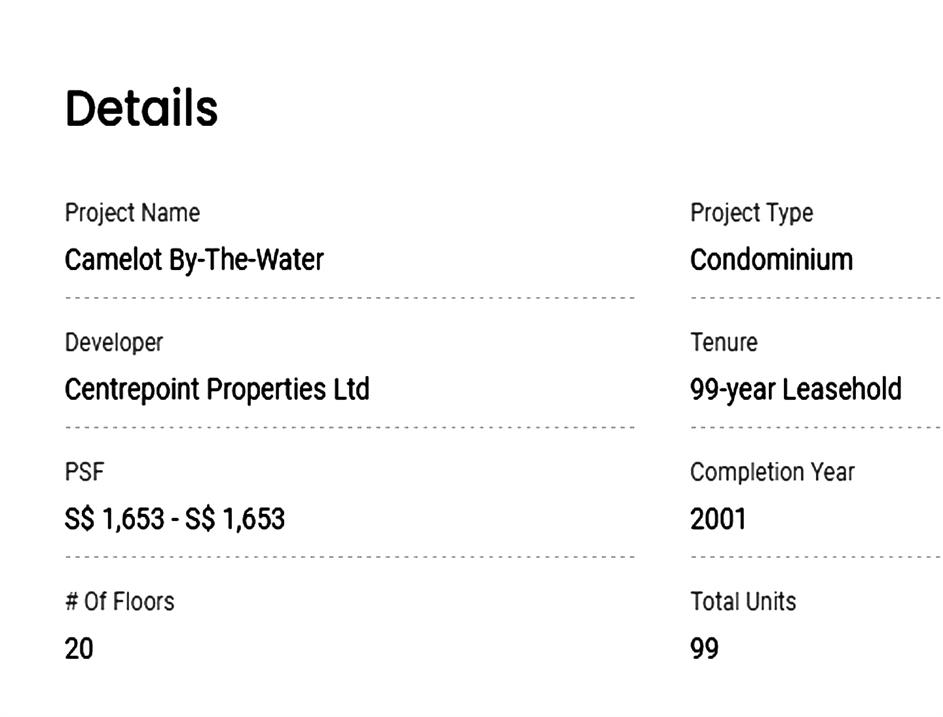Click the Developer field label
Viewport: 943px width, 717px height.
click(x=113, y=342)
